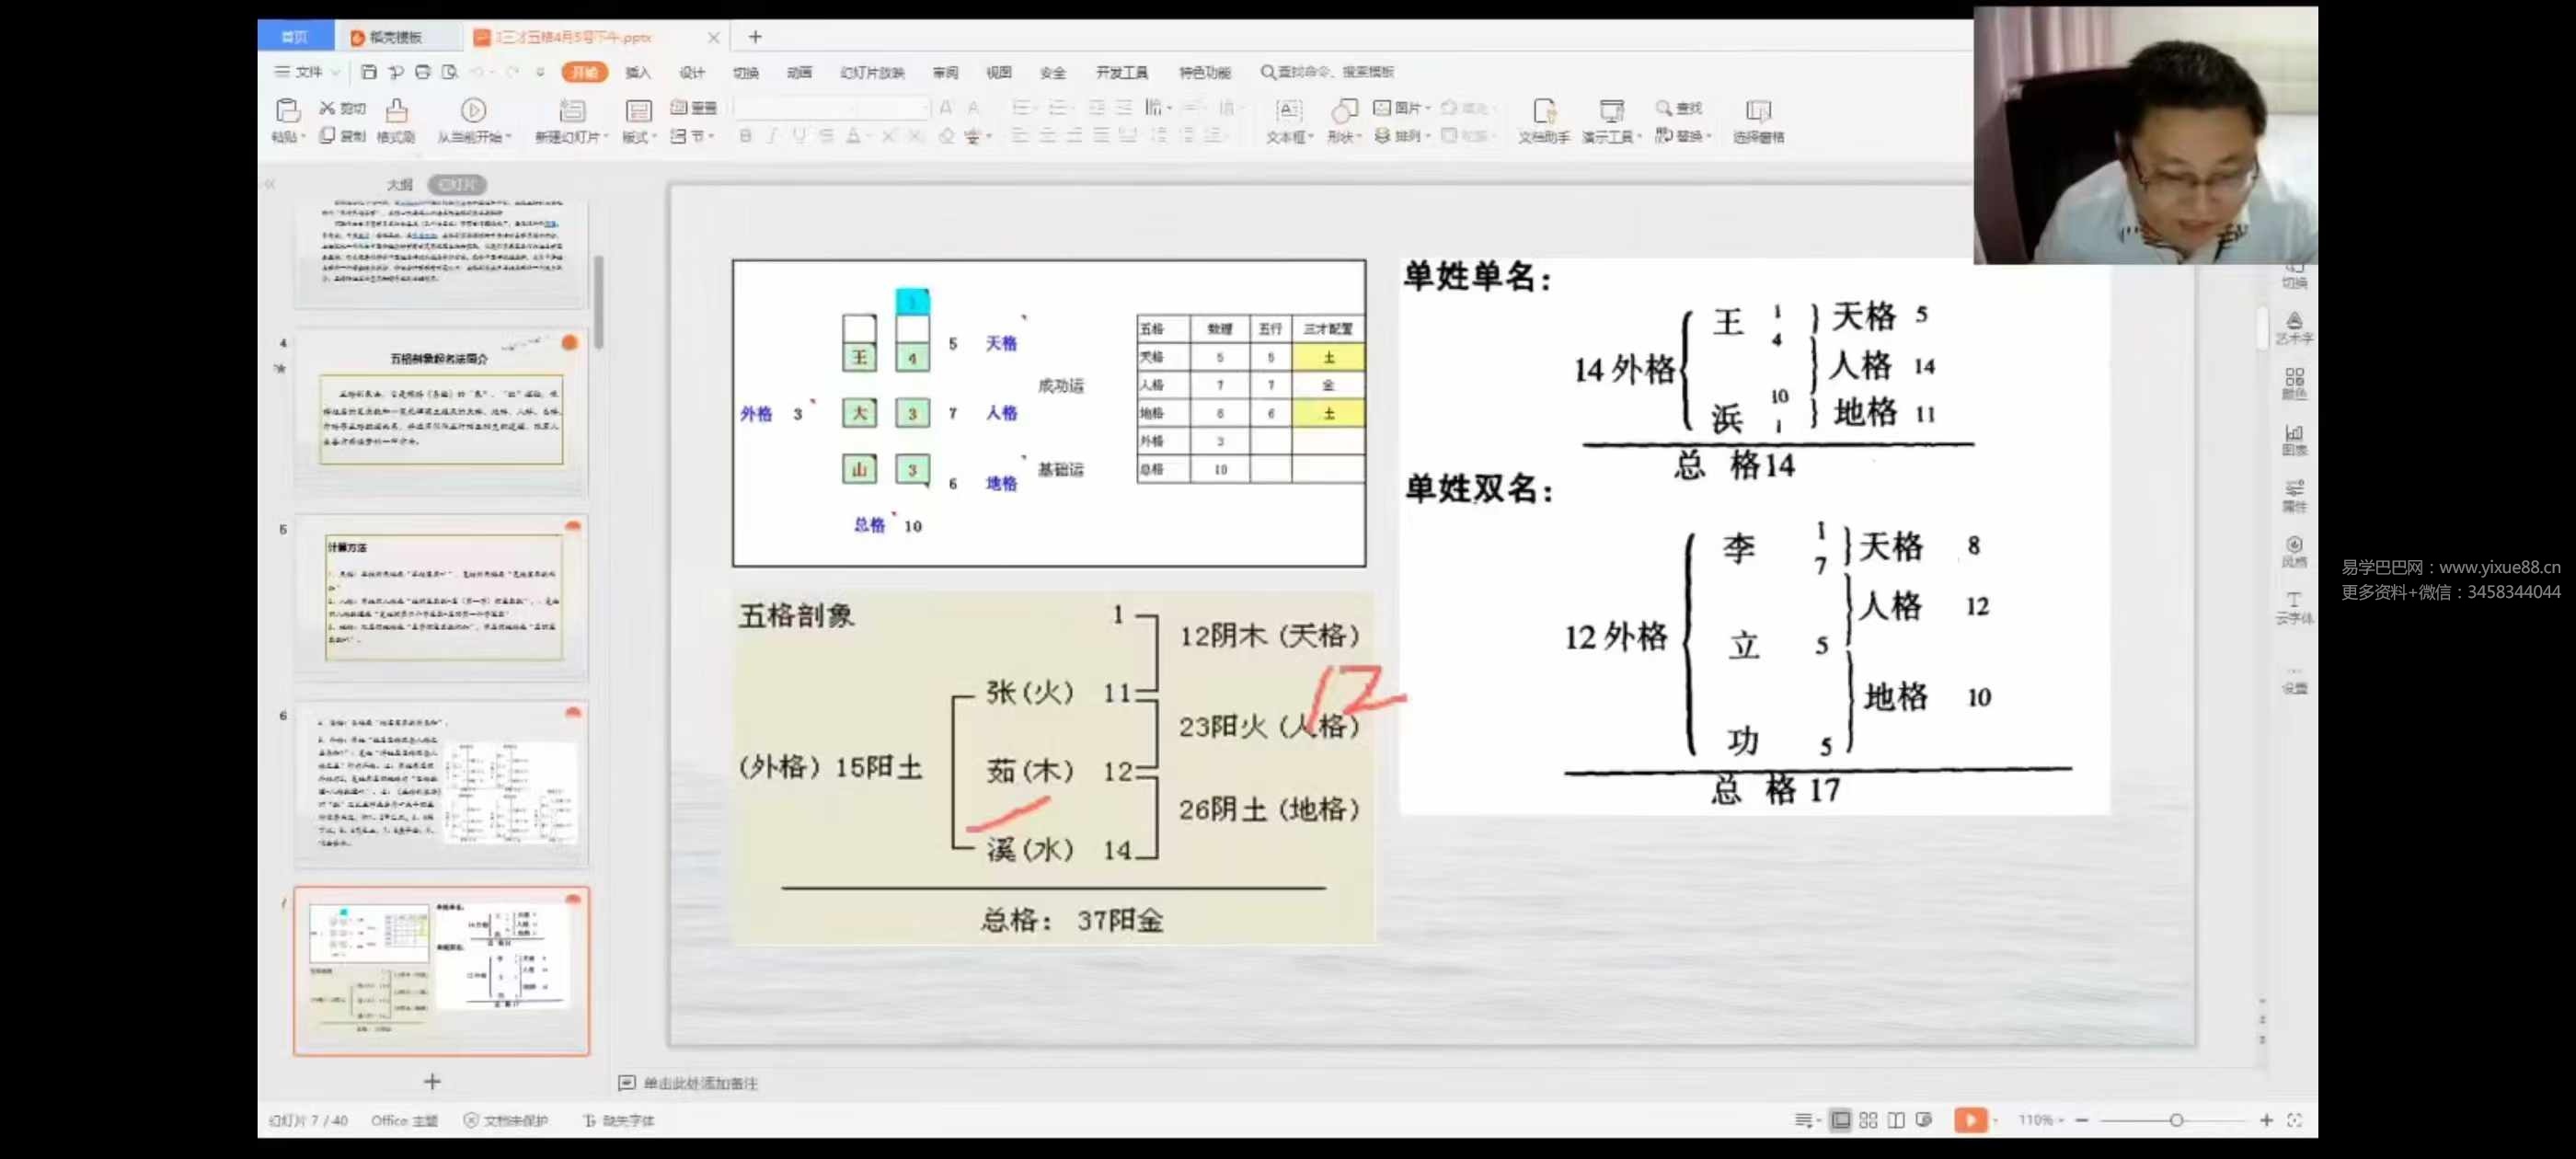The image size is (2576, 1159).
Task: Select the Format Painter tool
Action: 396,120
